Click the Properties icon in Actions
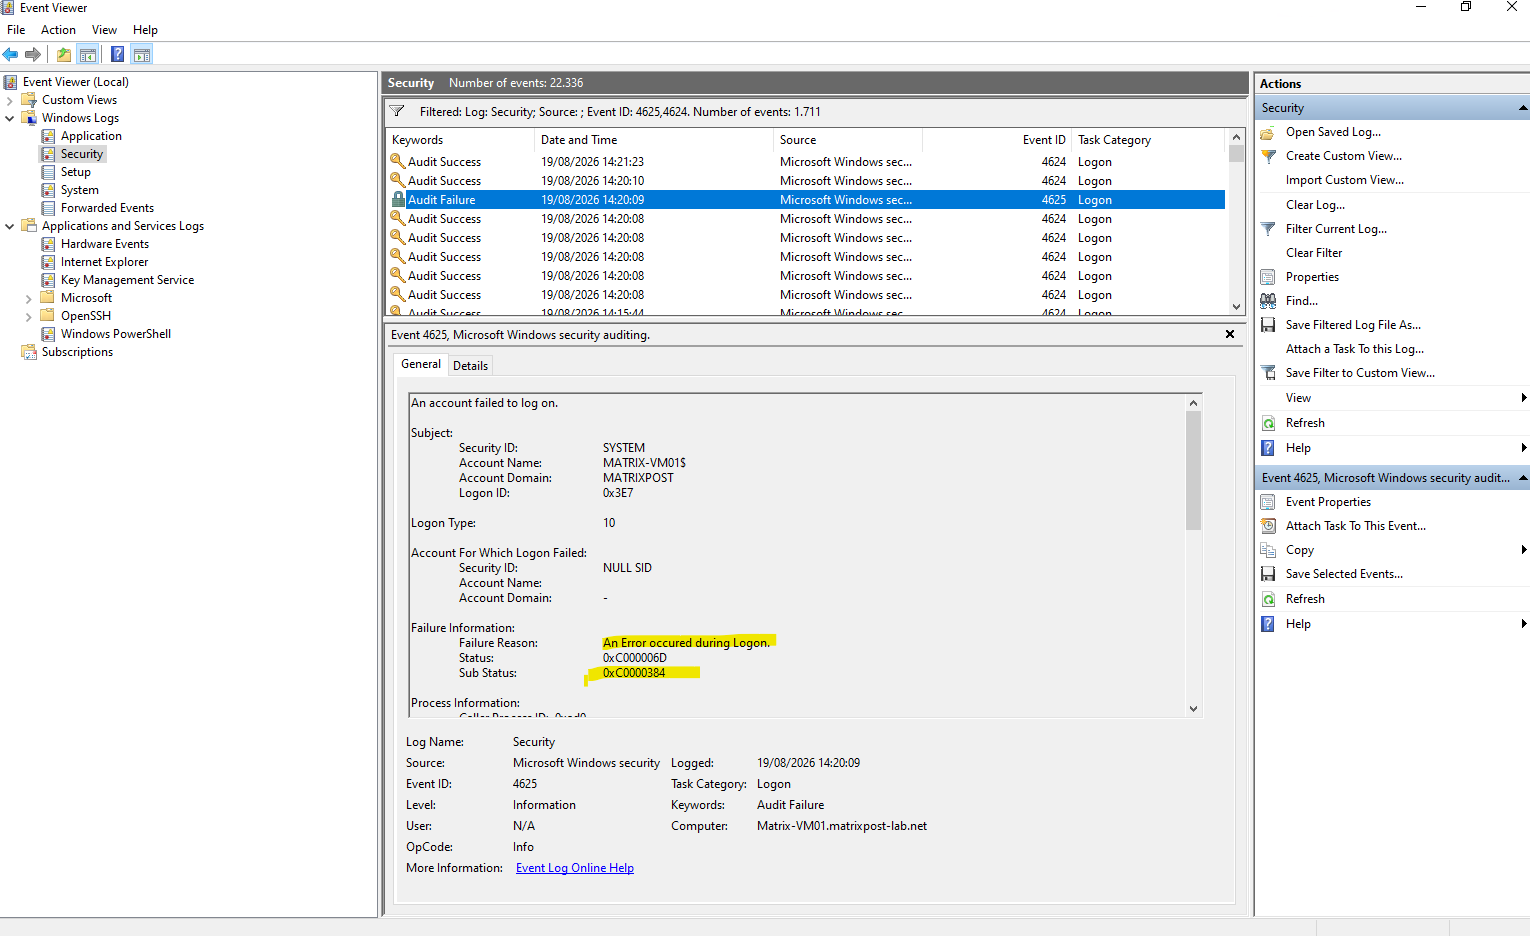 [x=1268, y=277]
